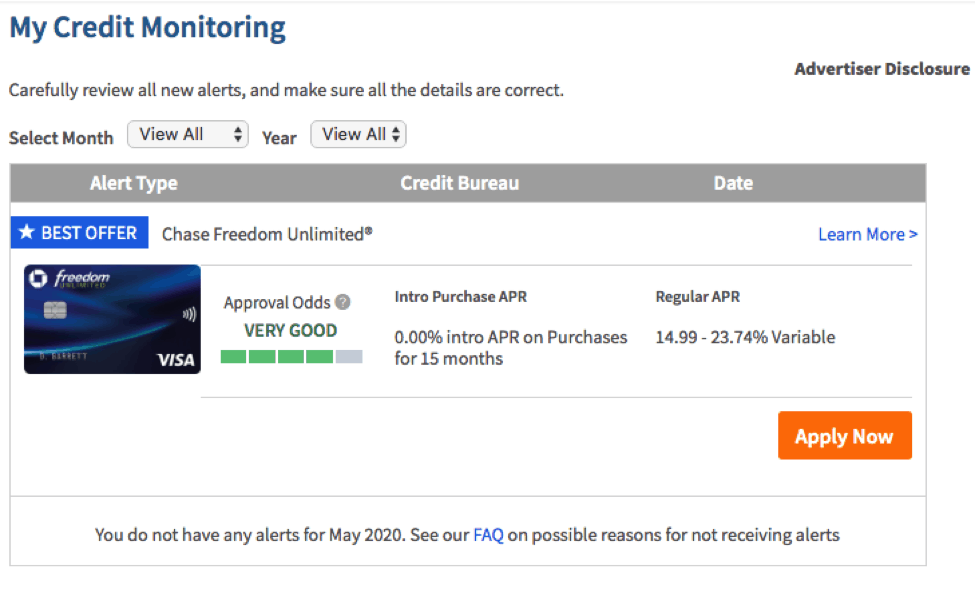975x611 pixels.
Task: Click the BEST OFFER badge
Action: pyautogui.click(x=80, y=232)
